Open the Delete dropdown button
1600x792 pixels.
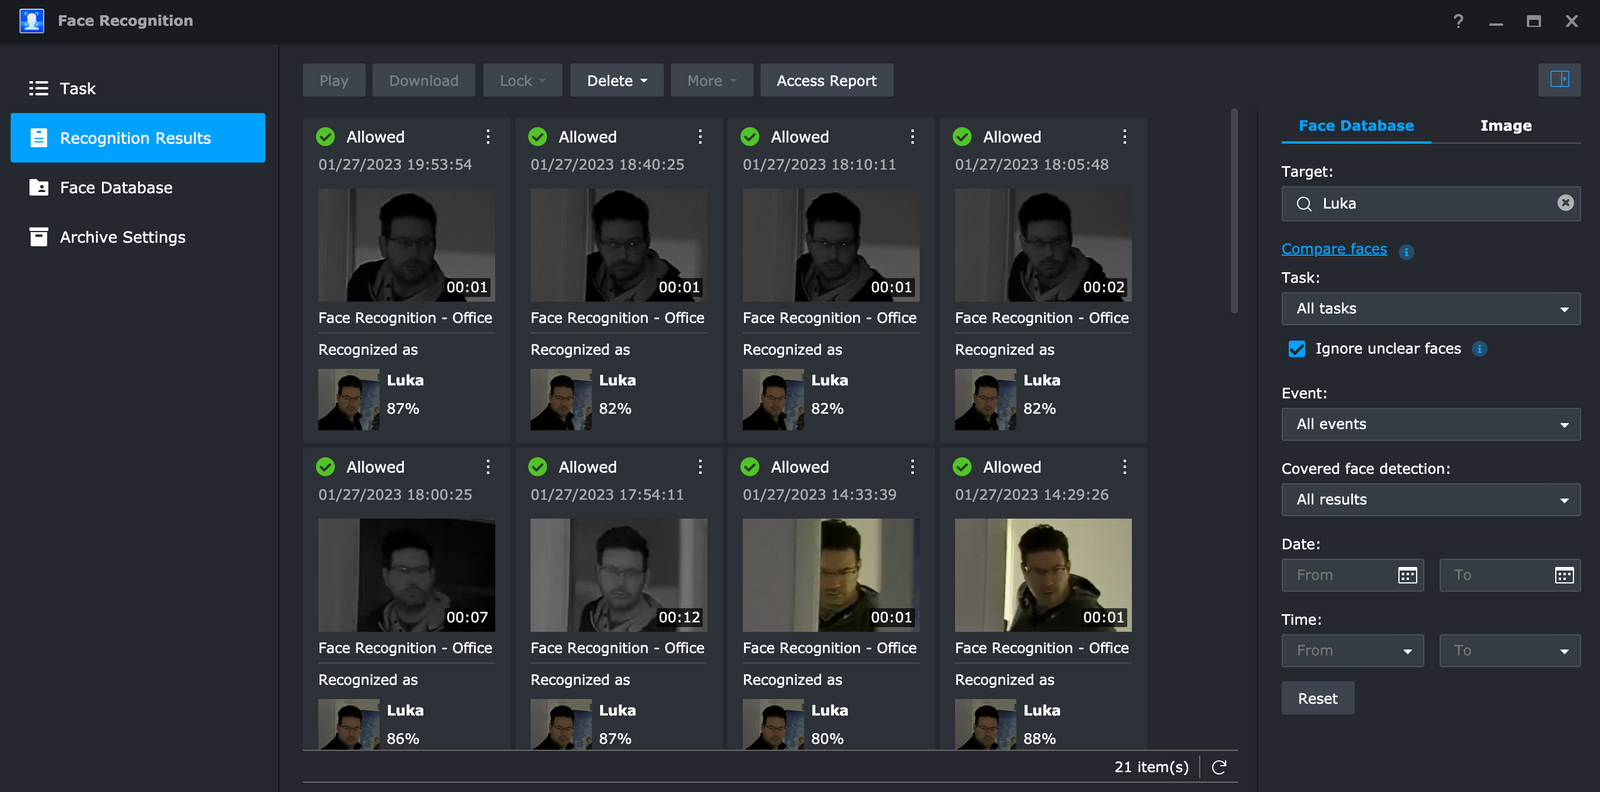(617, 81)
